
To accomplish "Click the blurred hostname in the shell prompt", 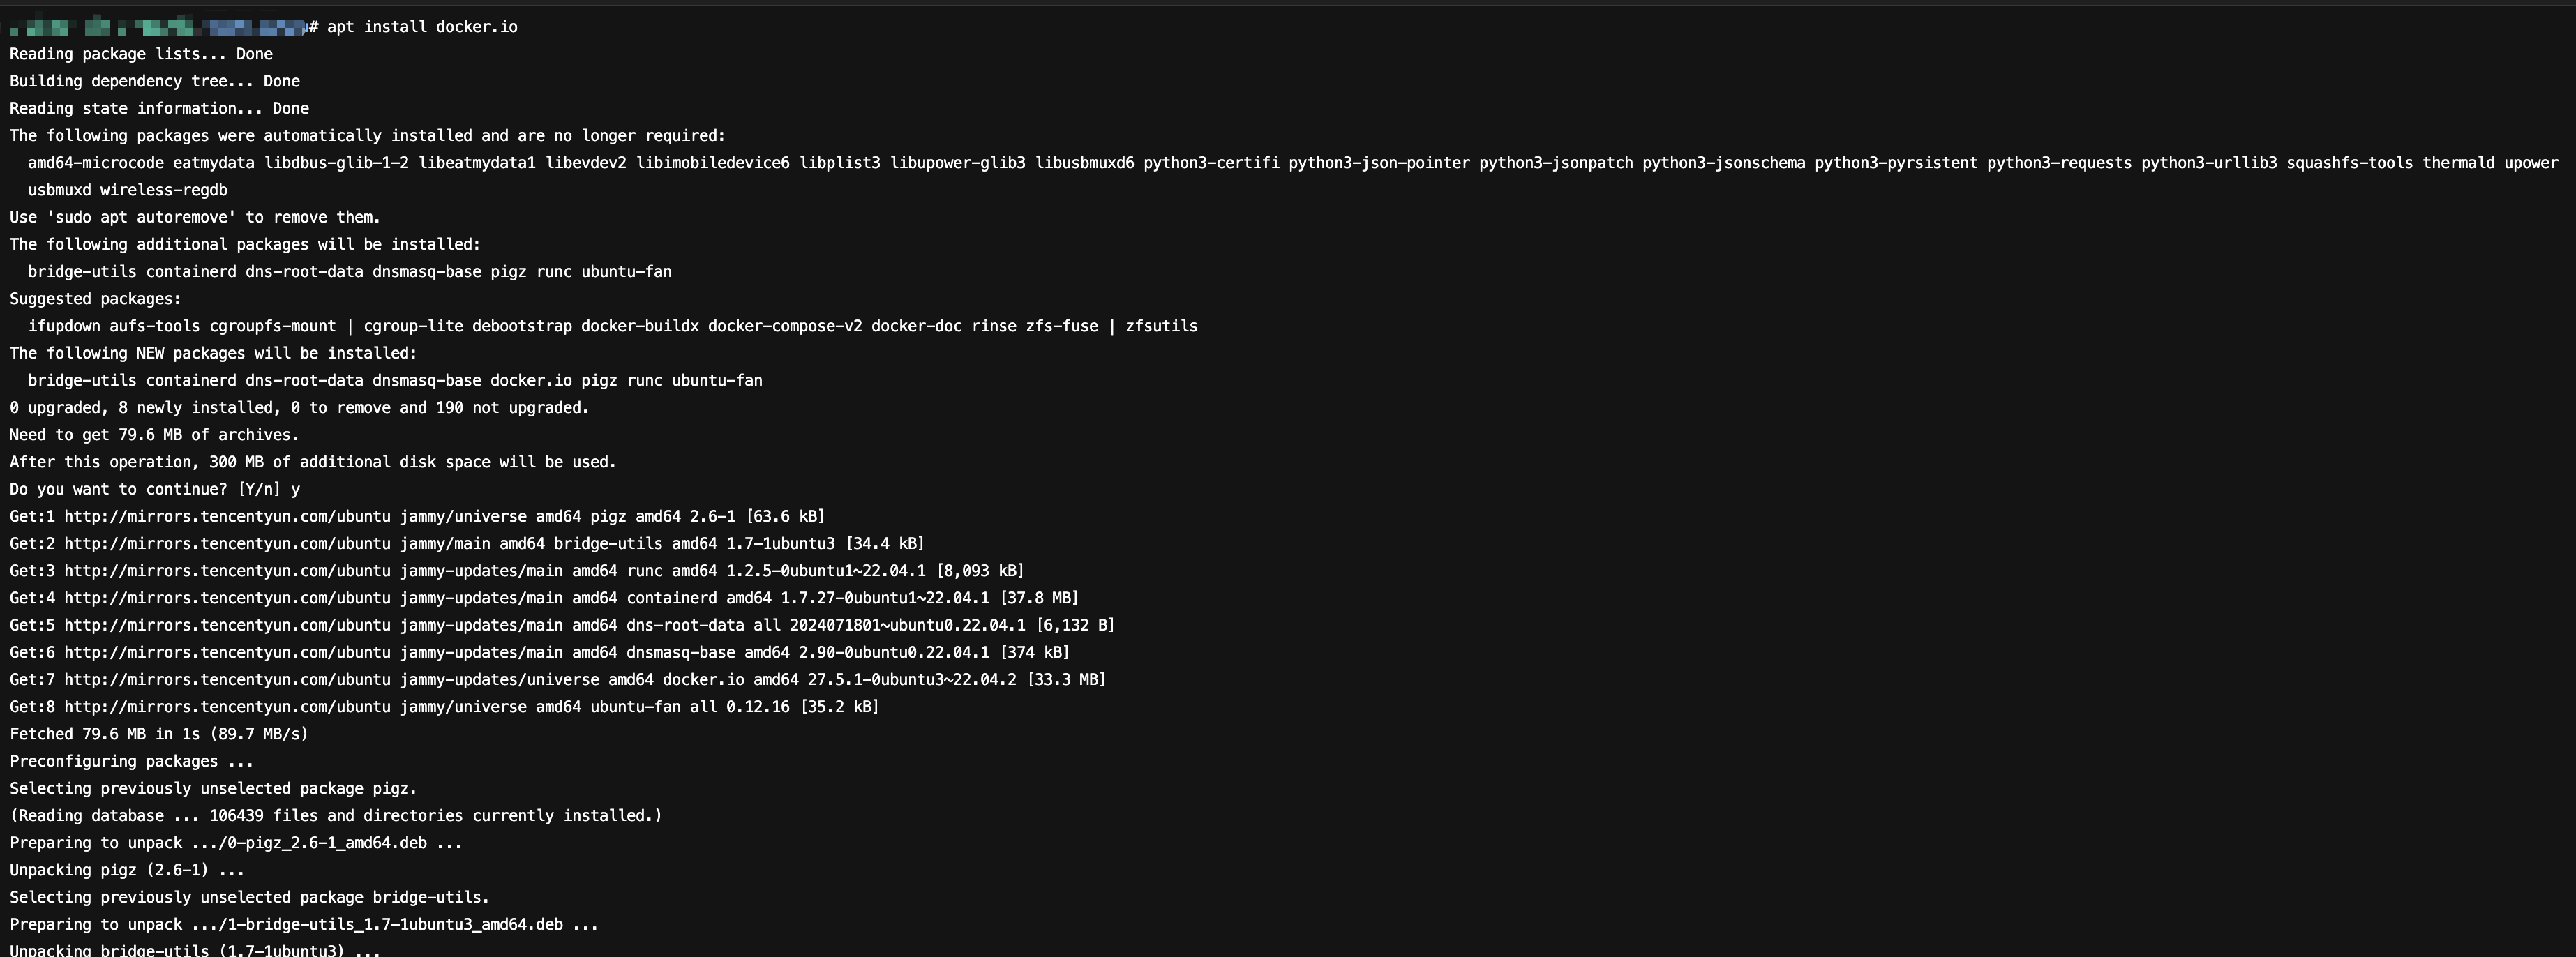I will (x=156, y=27).
